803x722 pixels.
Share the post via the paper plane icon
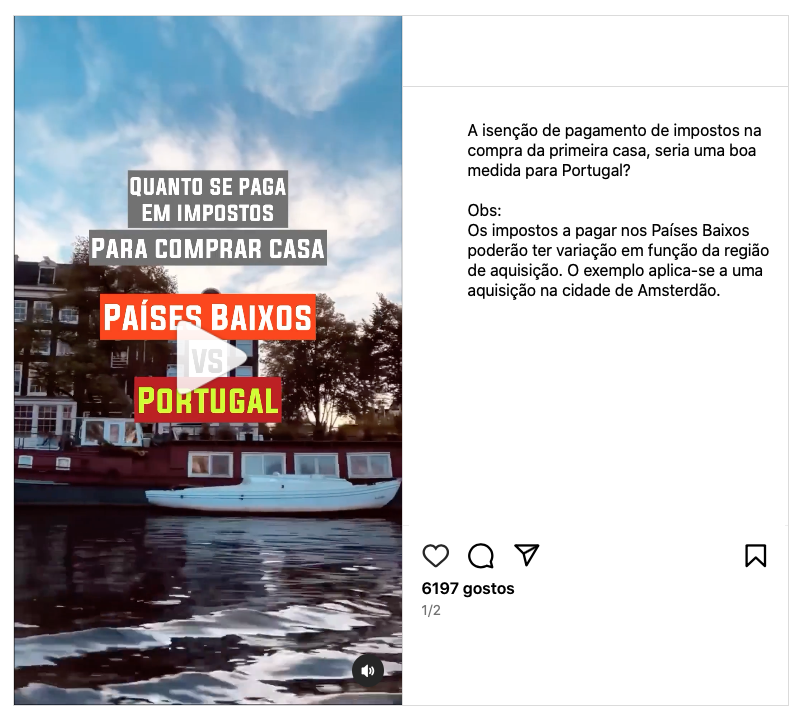[x=527, y=555]
